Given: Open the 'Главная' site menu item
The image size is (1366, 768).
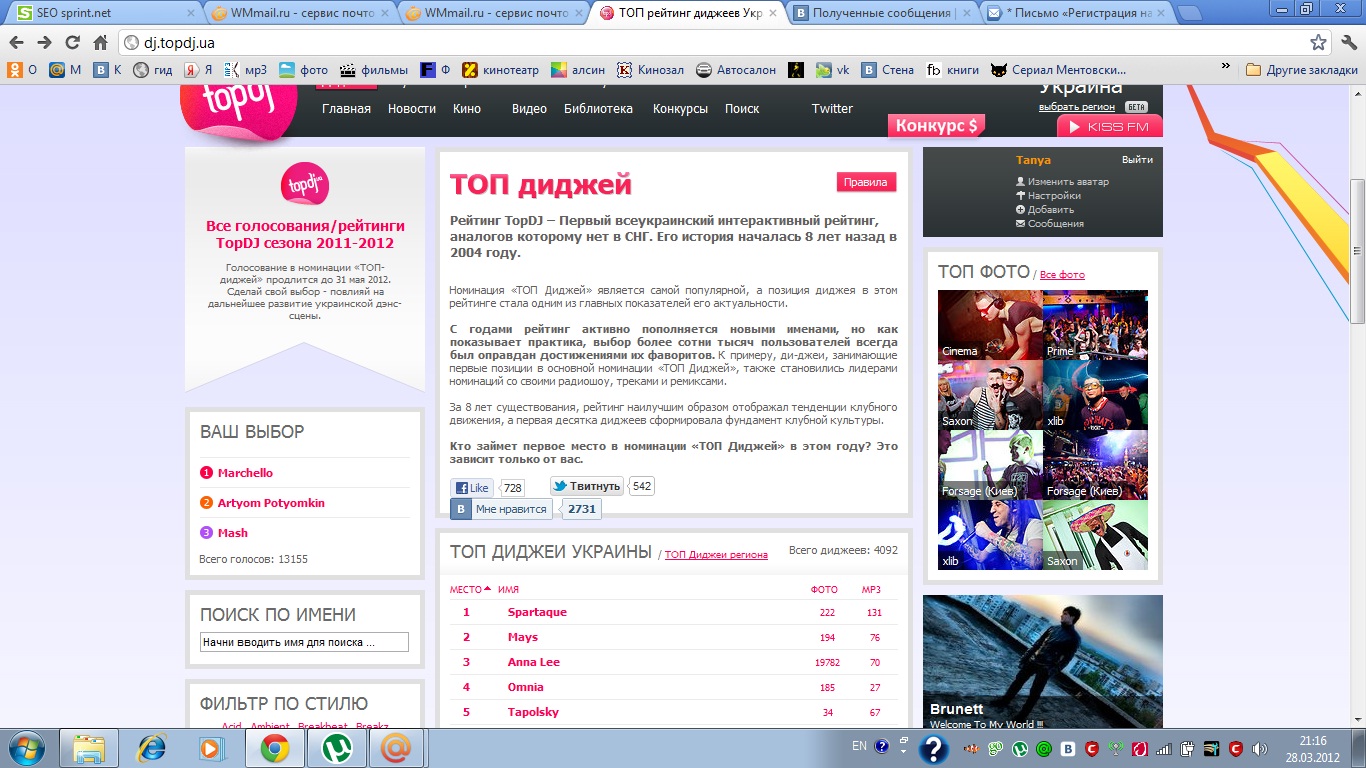Looking at the screenshot, I should coord(346,109).
